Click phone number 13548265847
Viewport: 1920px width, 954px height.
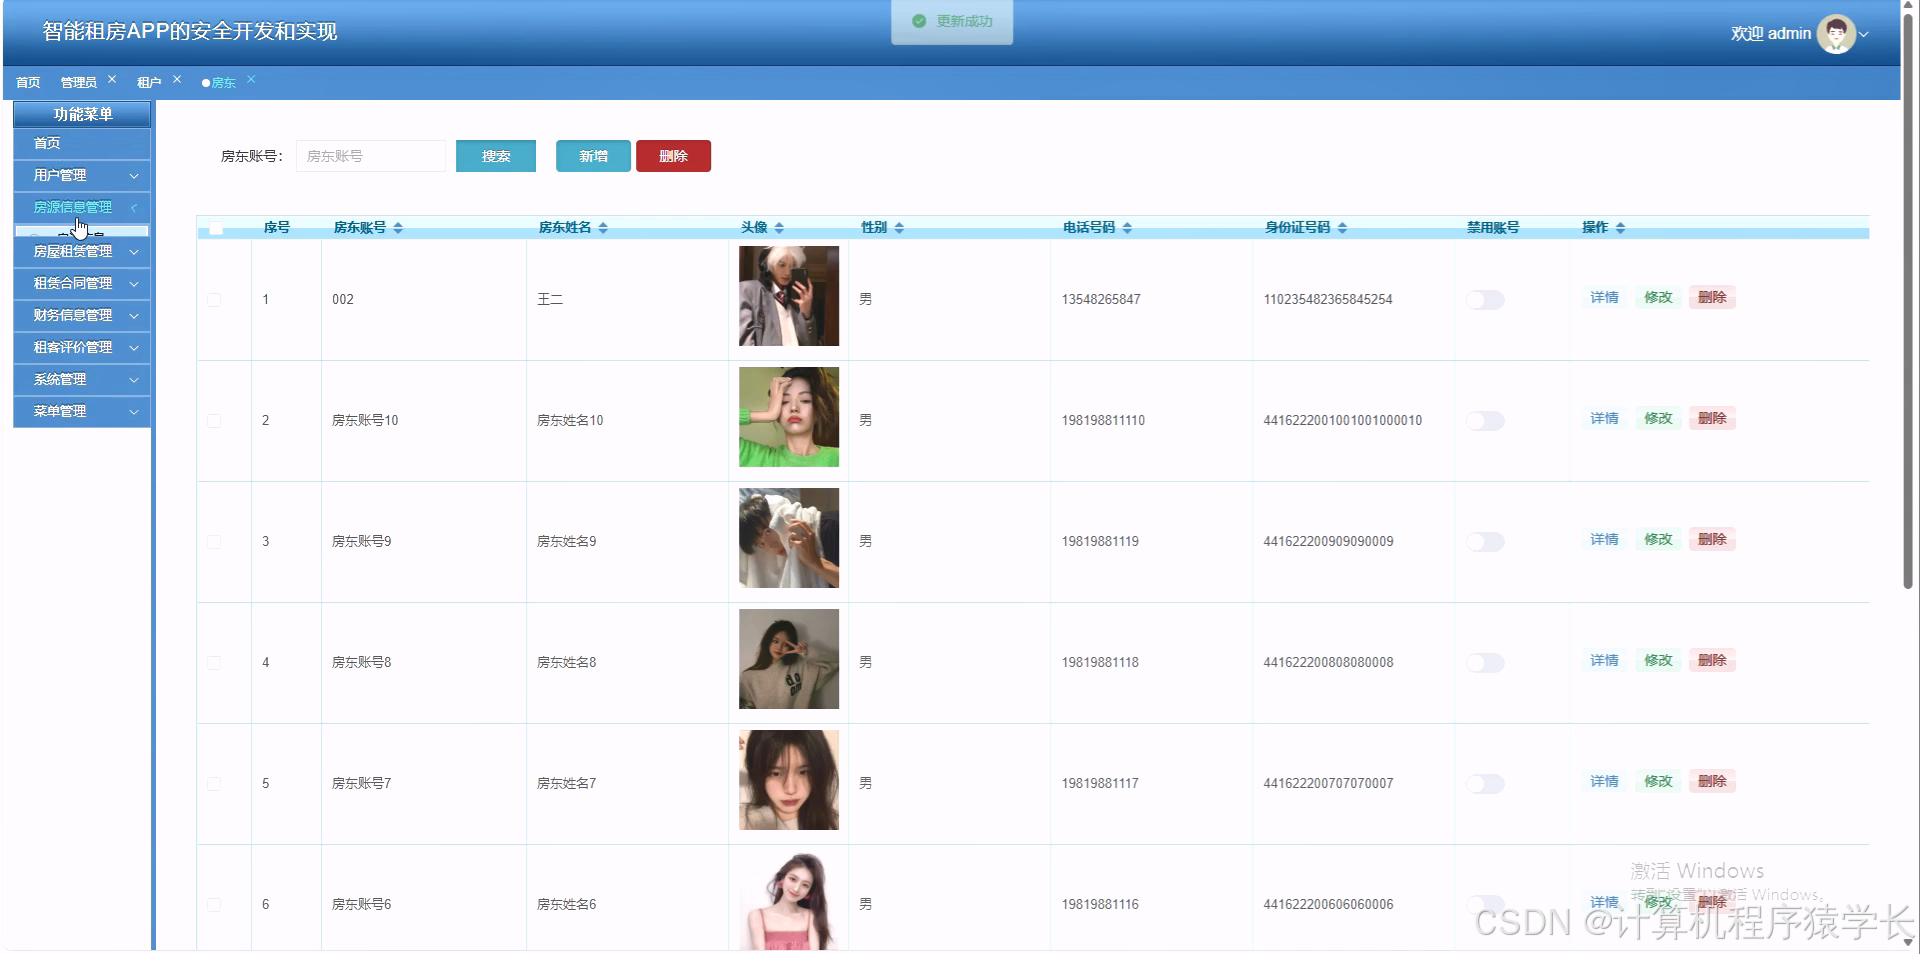[x=1101, y=299]
